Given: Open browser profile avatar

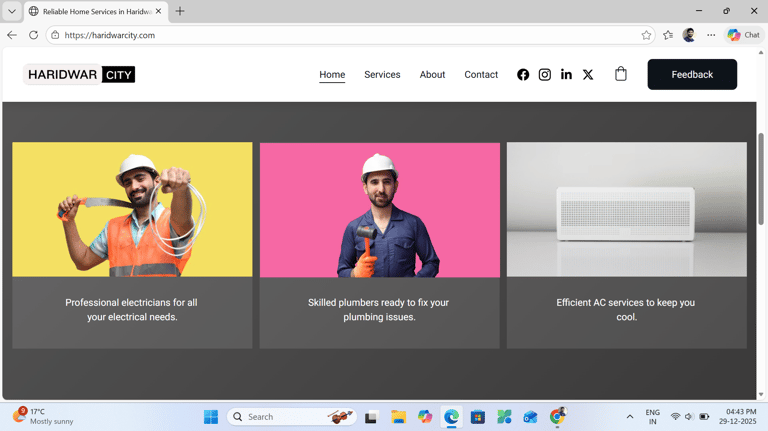Looking at the screenshot, I should click(x=689, y=35).
